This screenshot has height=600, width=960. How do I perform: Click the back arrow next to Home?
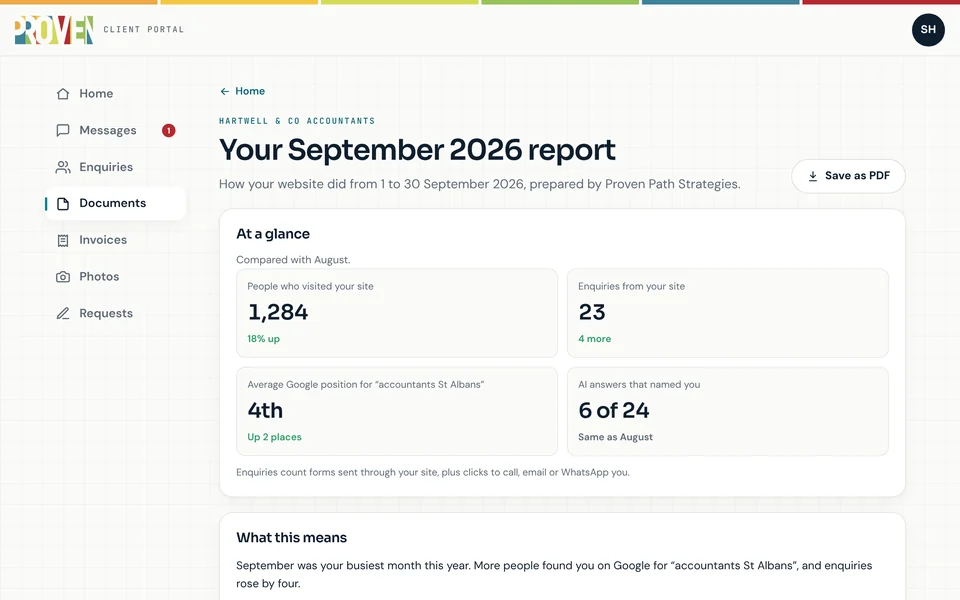[225, 91]
